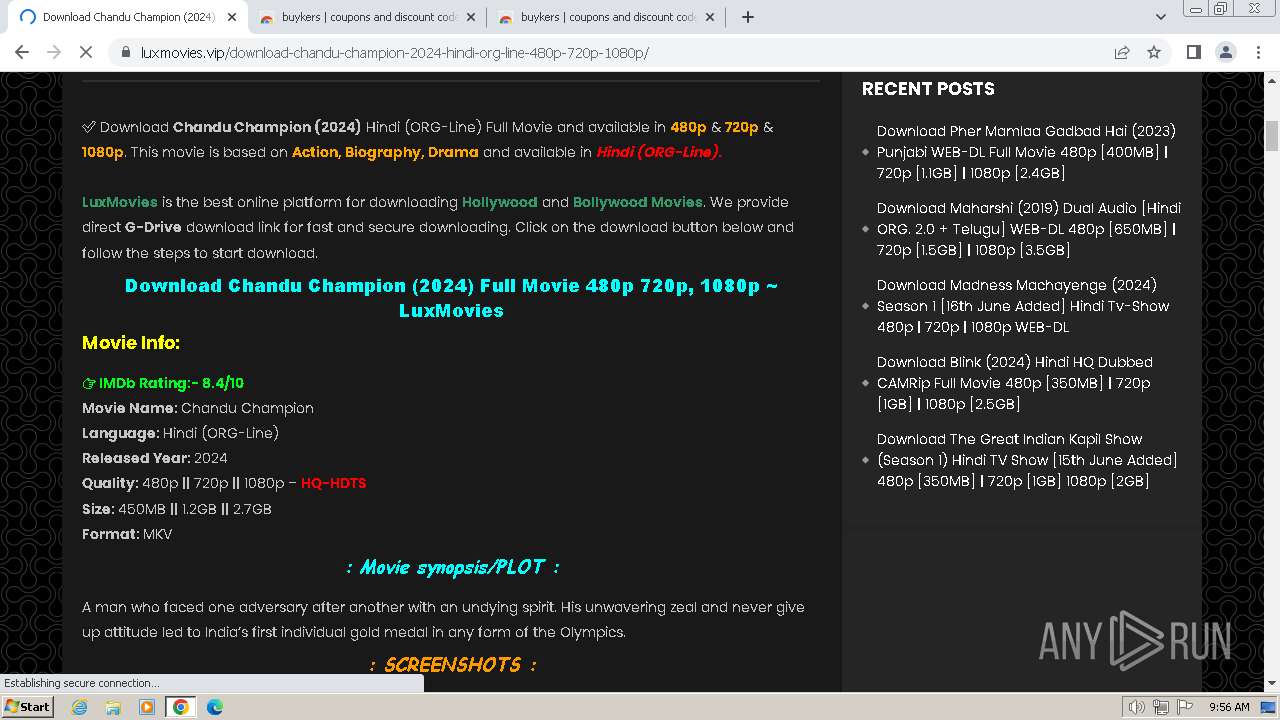Show the 9:56 AM clock calendar
1280x720 pixels.
(x=1229, y=707)
